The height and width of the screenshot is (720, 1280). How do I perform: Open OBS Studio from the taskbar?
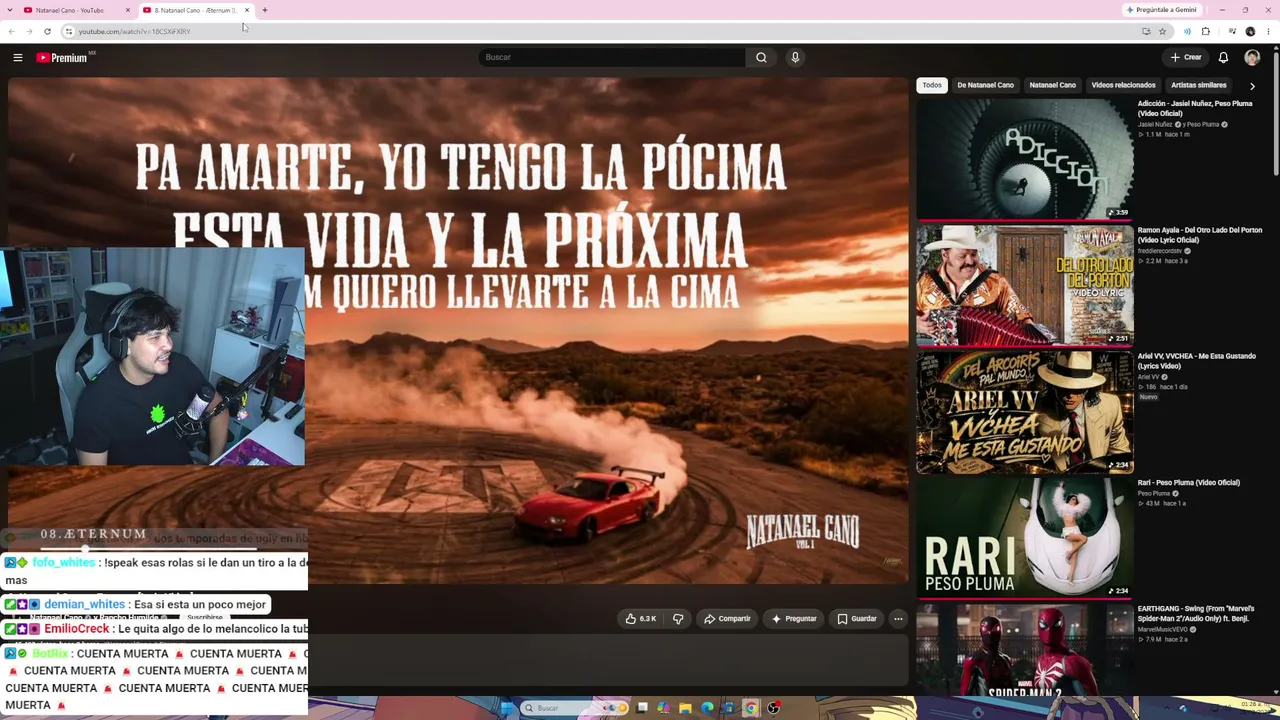[773, 708]
